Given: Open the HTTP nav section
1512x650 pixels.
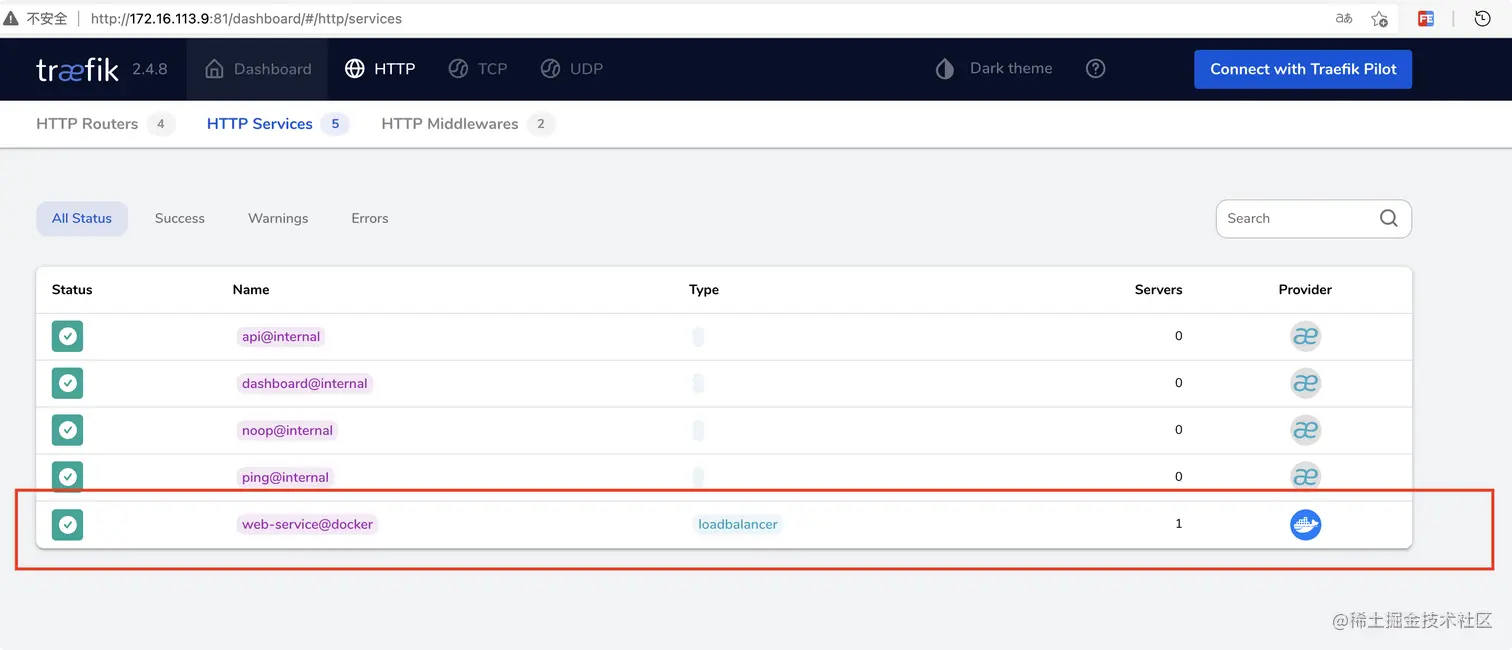Looking at the screenshot, I should coord(380,69).
